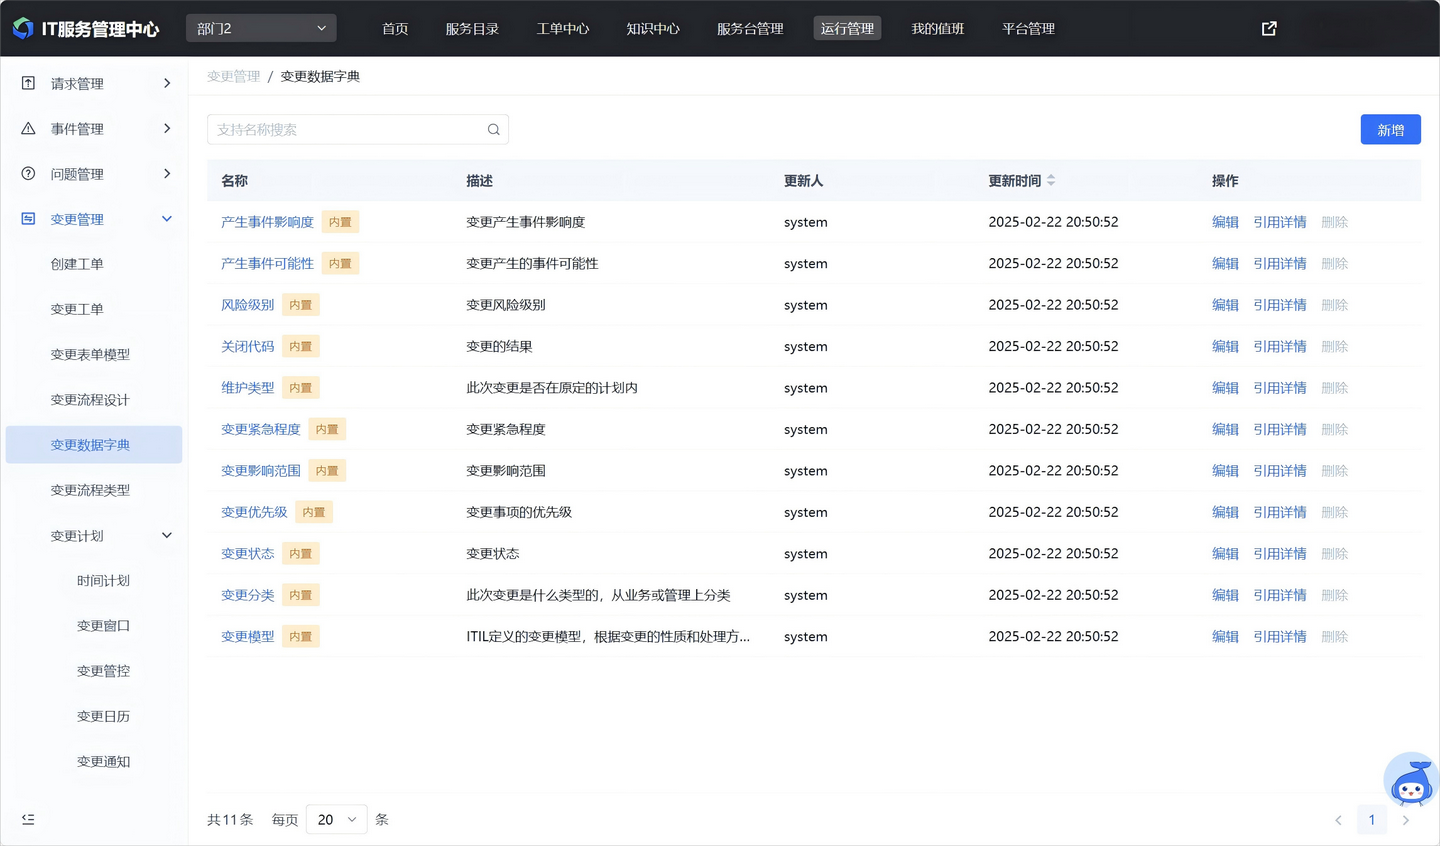
Task: Click the 新增 button
Action: click(x=1391, y=130)
